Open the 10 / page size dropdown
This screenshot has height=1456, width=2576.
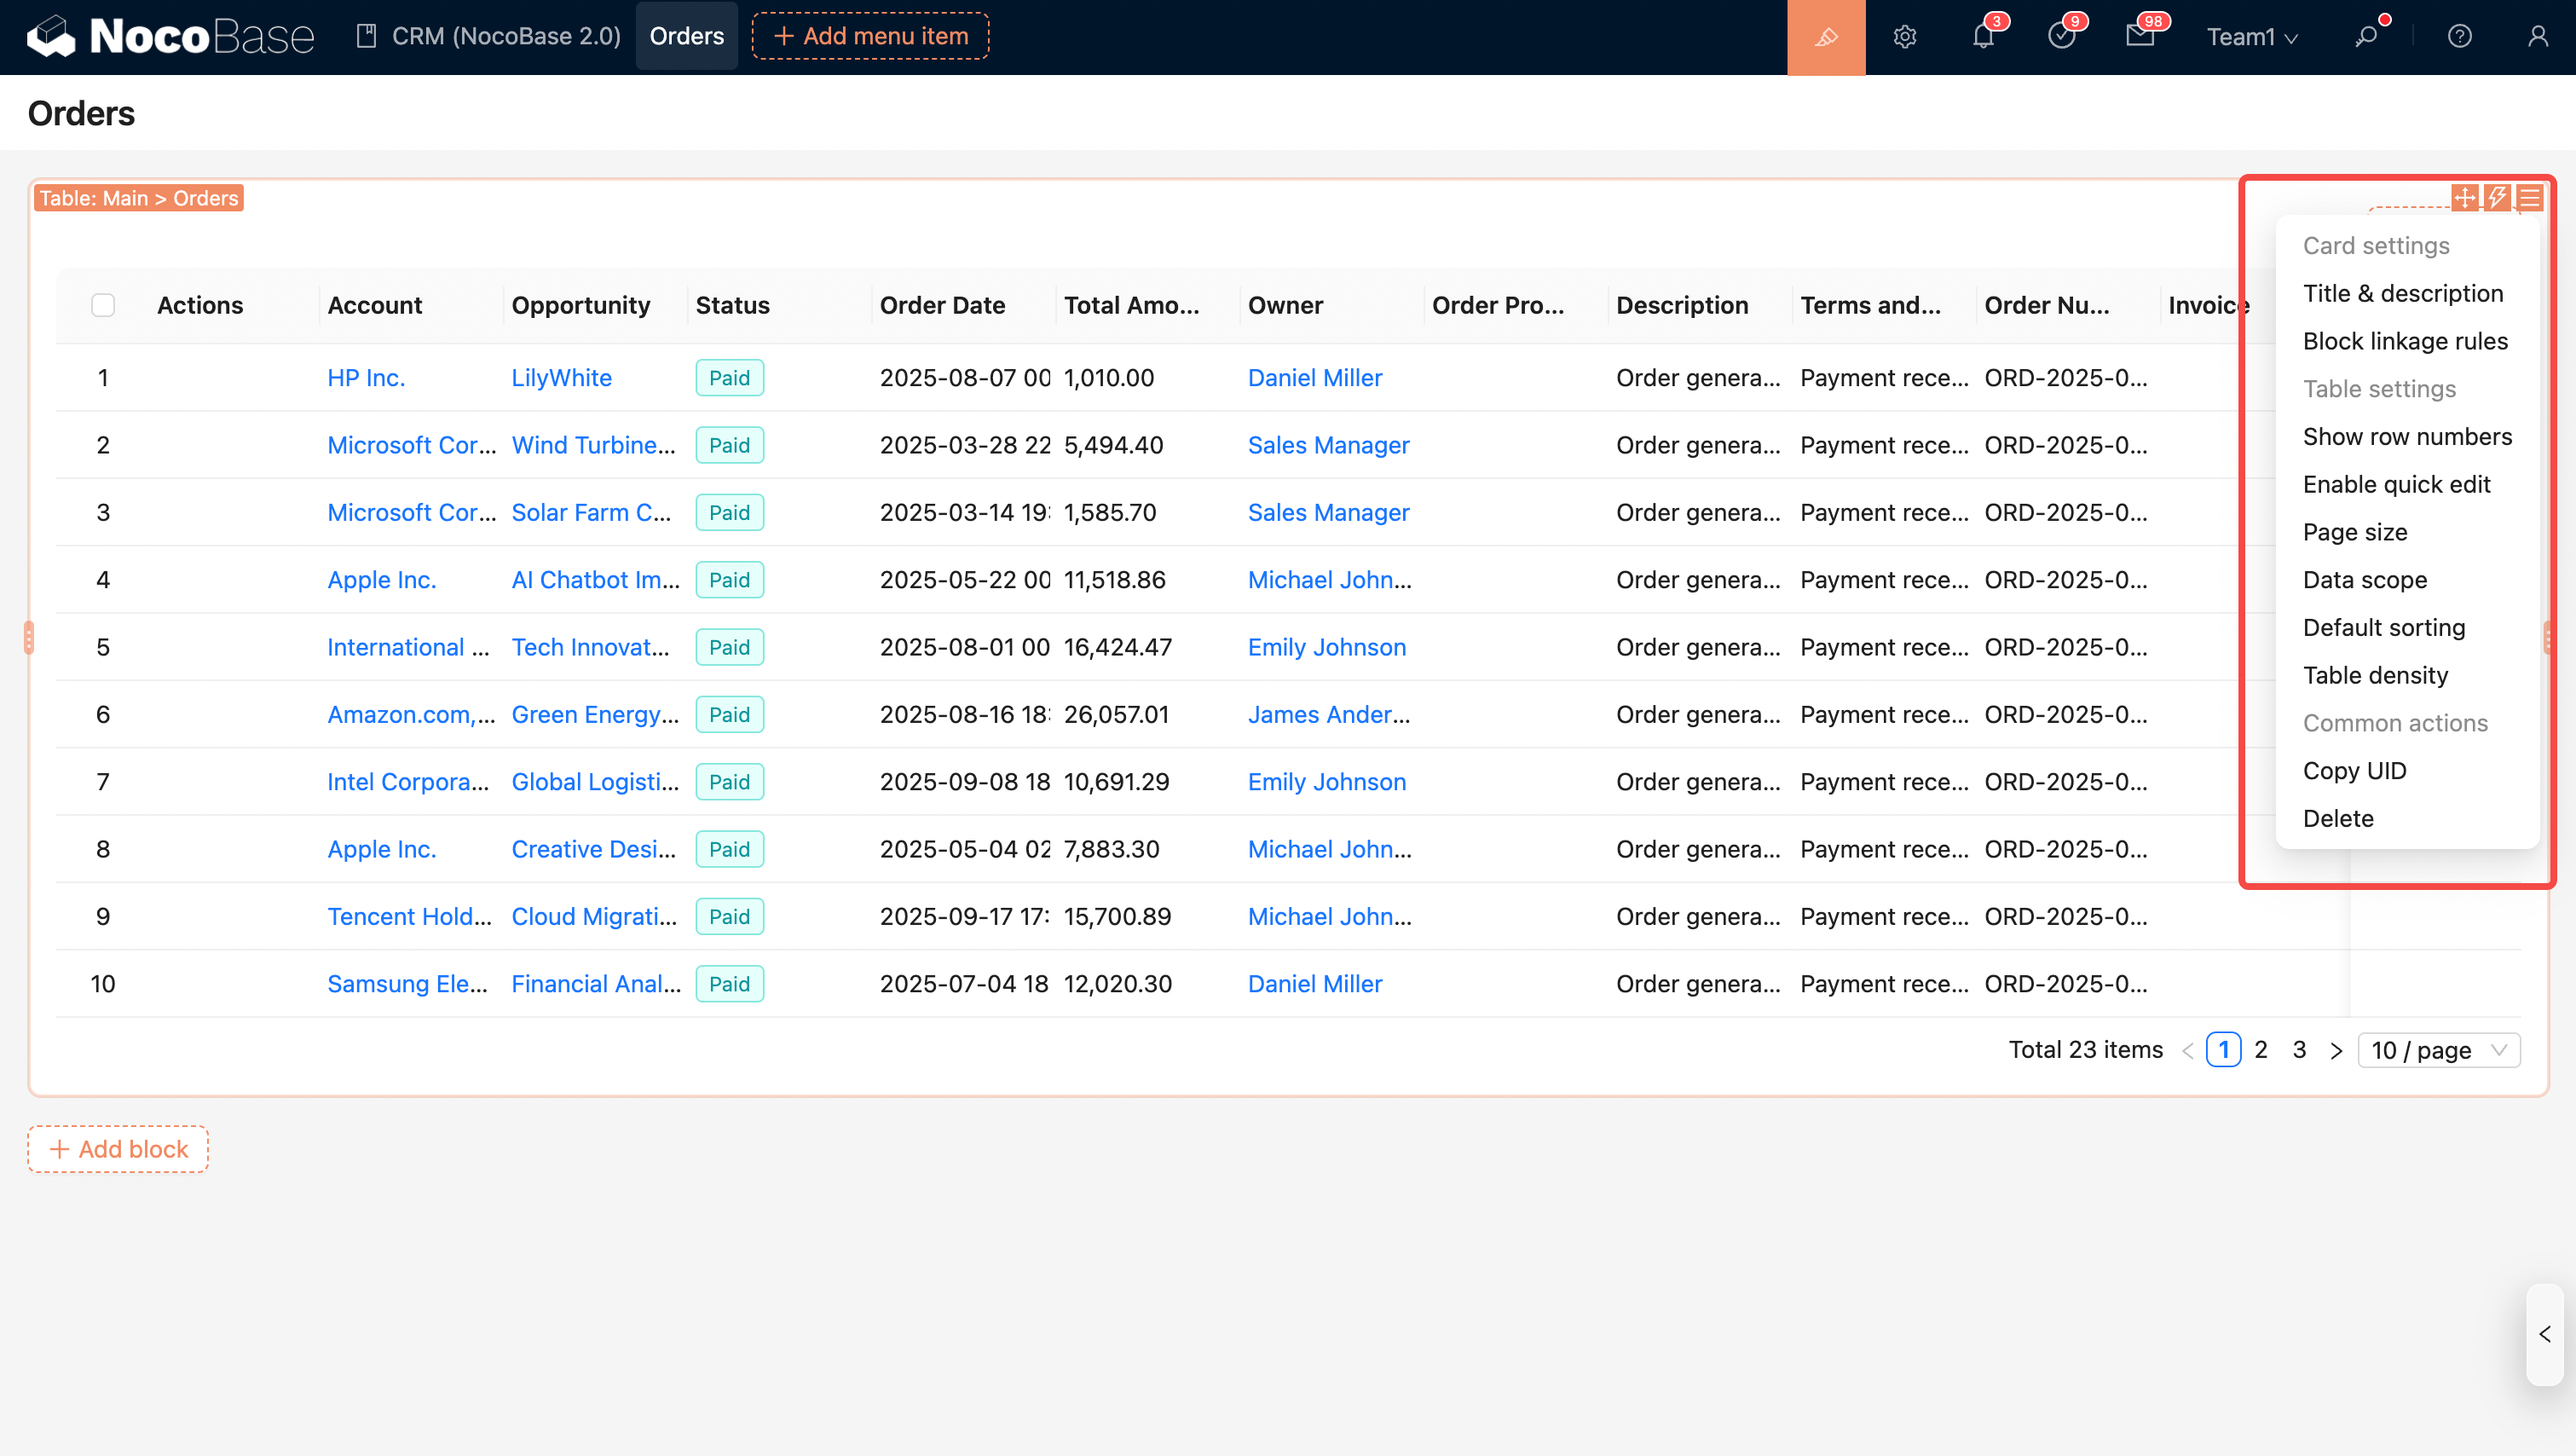(2437, 1050)
